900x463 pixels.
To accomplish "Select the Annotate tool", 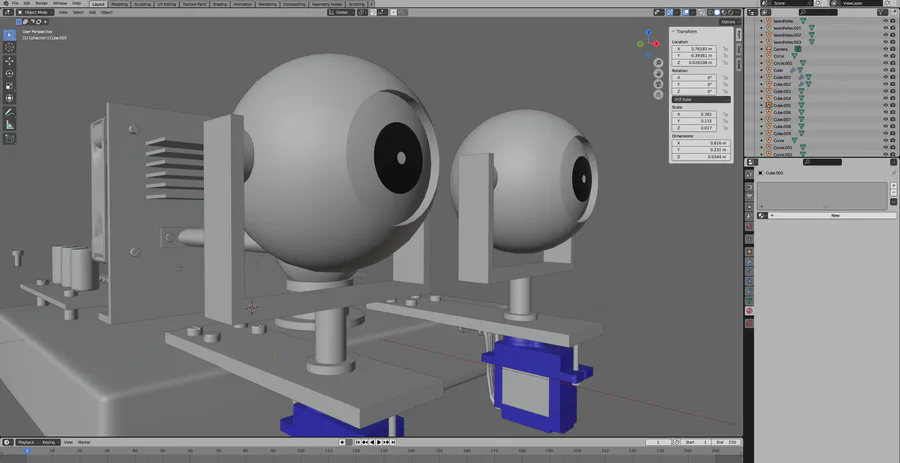I will point(9,112).
